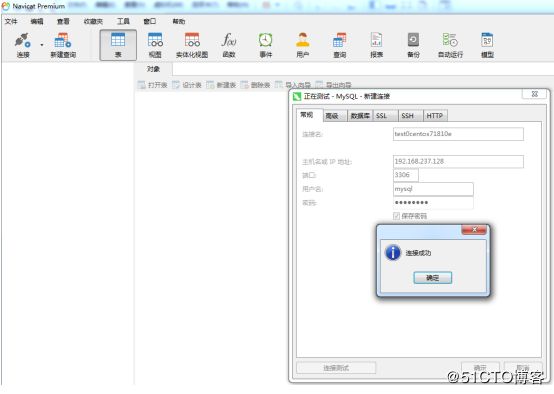
Task: Close the connection success popup
Action: click(x=474, y=230)
